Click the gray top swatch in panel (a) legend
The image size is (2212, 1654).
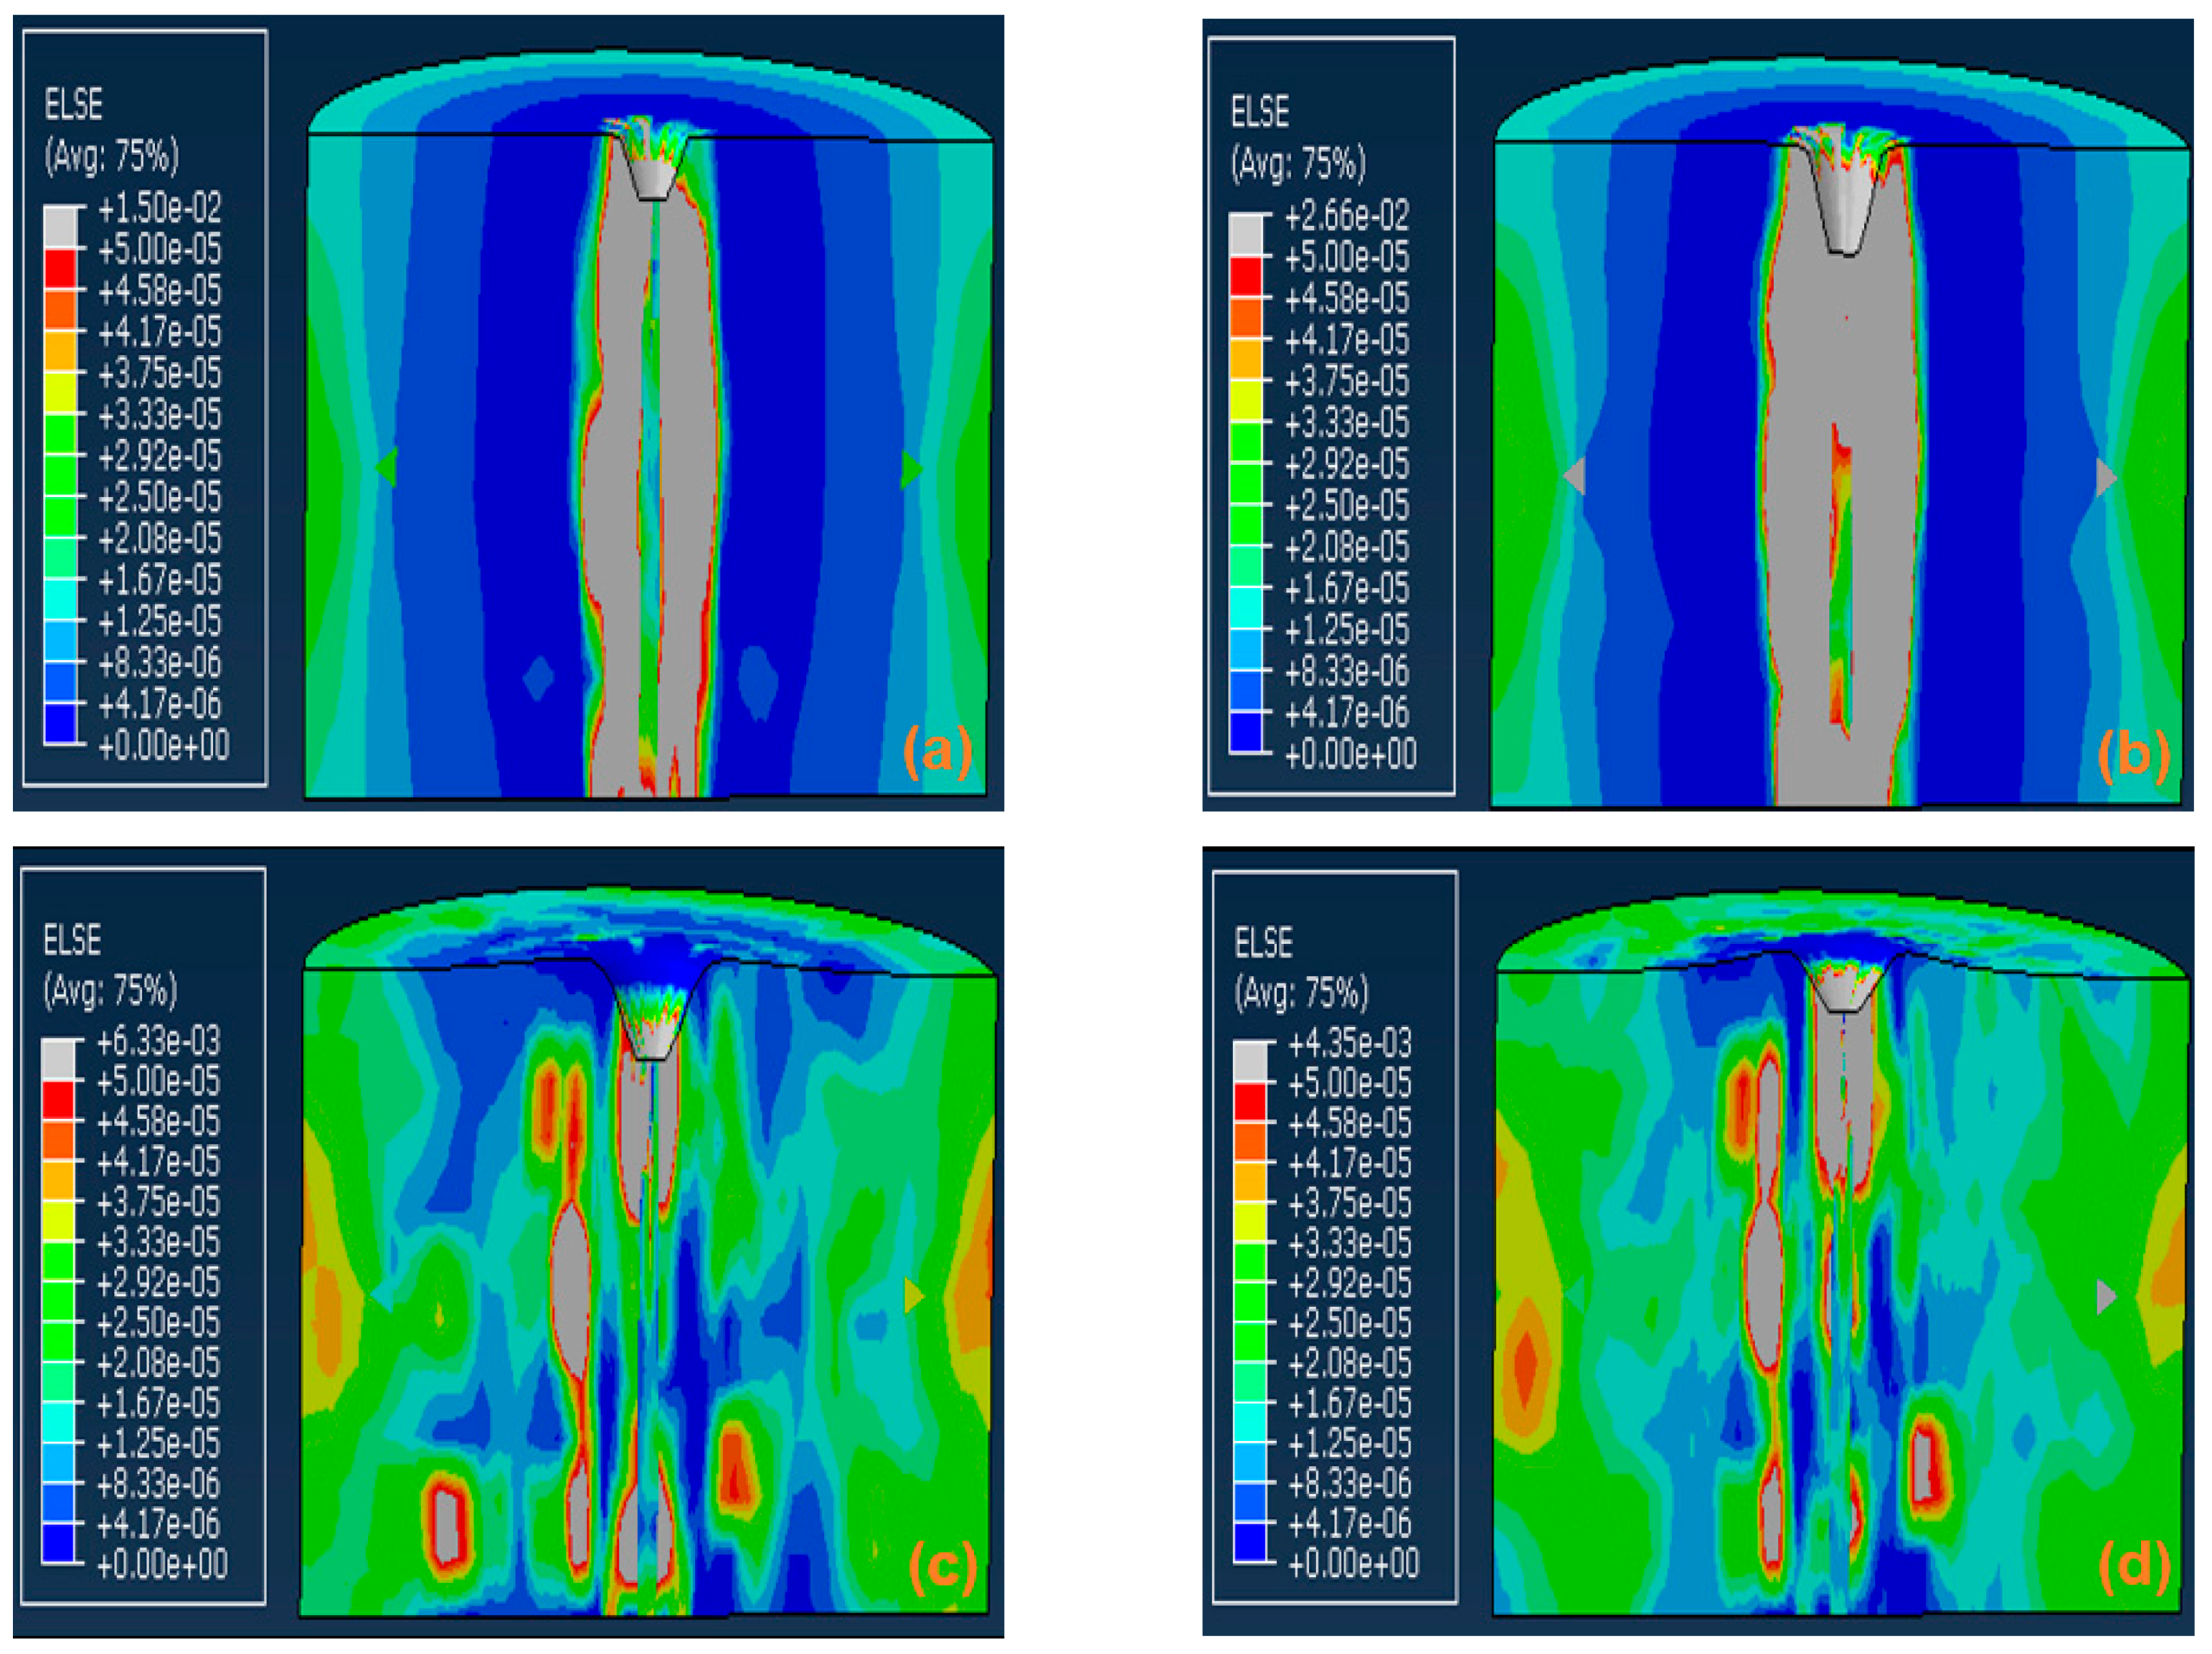click(60, 227)
